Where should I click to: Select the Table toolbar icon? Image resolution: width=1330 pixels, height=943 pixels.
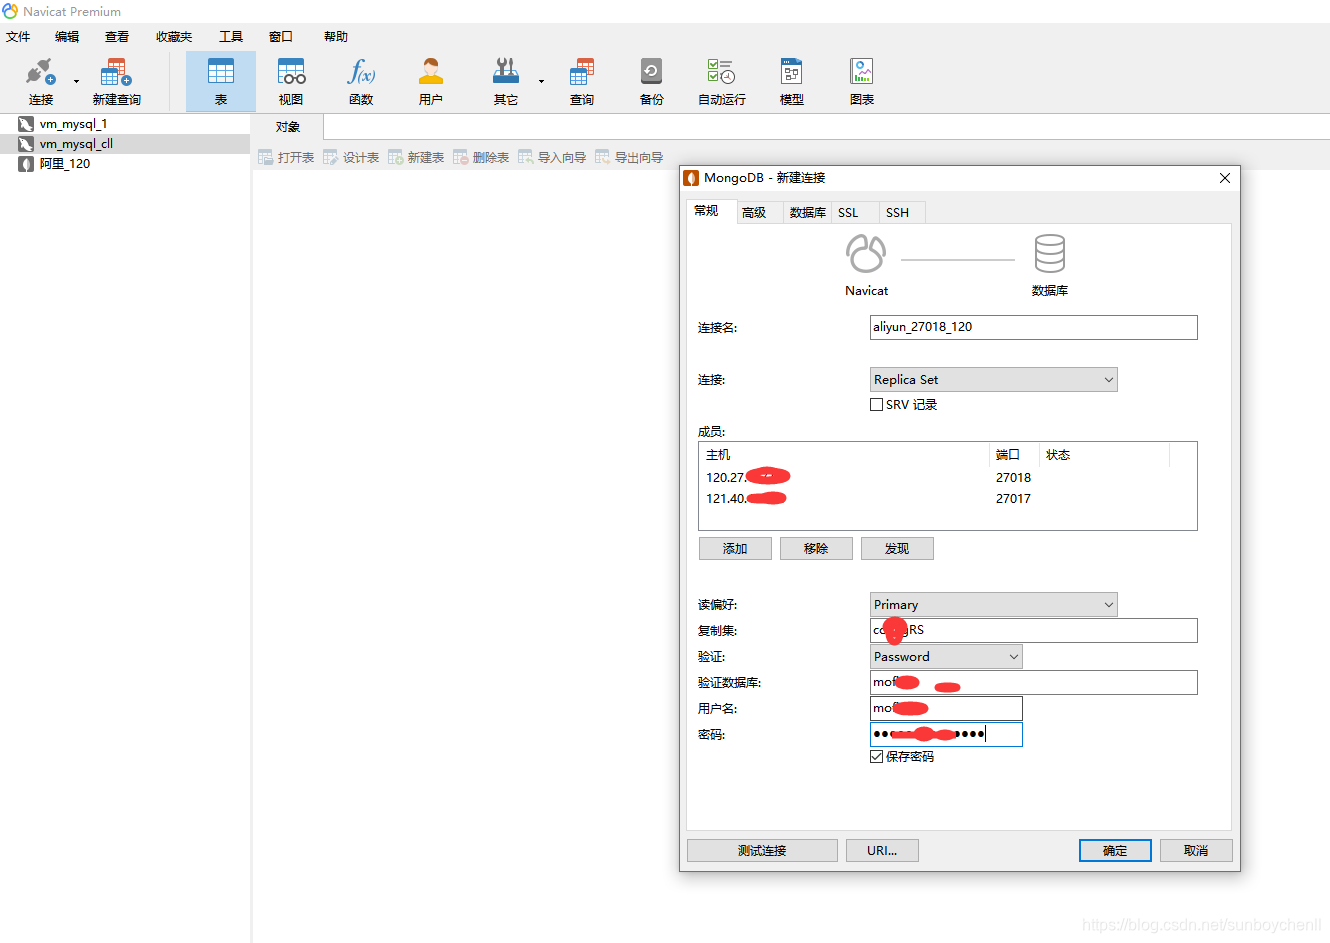(221, 81)
